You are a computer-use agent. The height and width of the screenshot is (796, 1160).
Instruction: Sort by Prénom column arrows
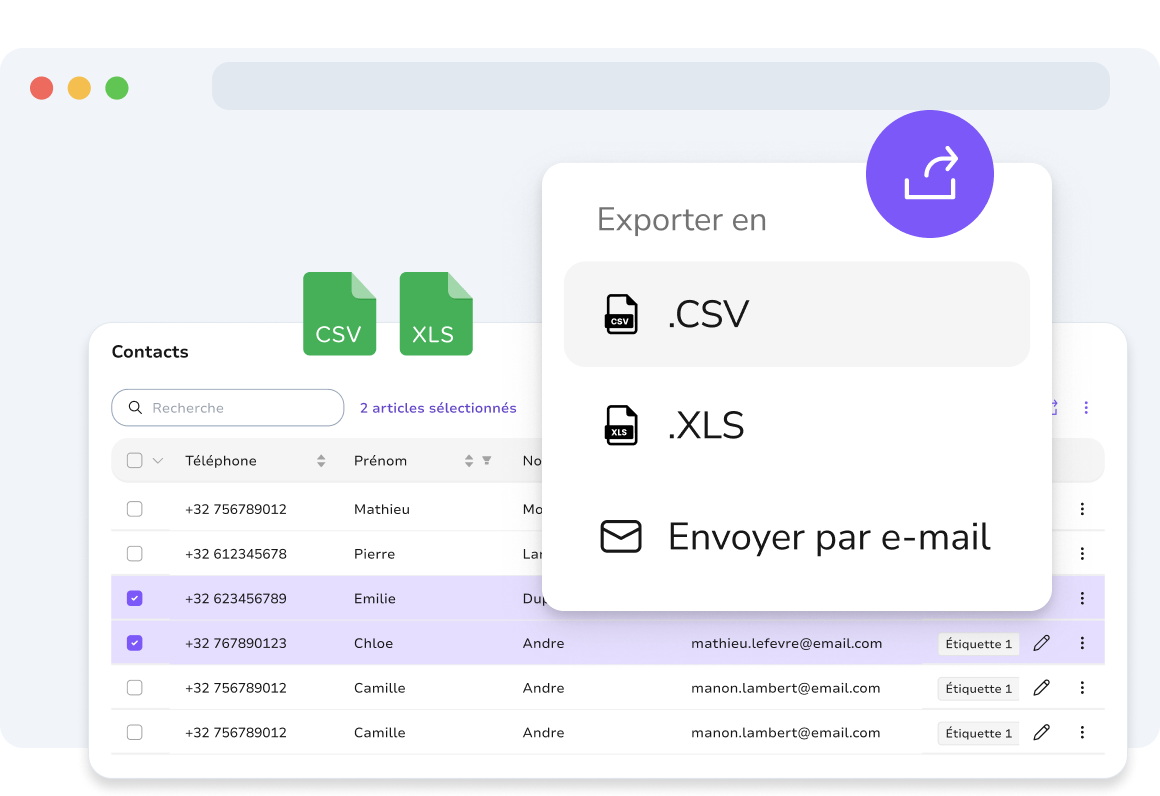pos(468,461)
